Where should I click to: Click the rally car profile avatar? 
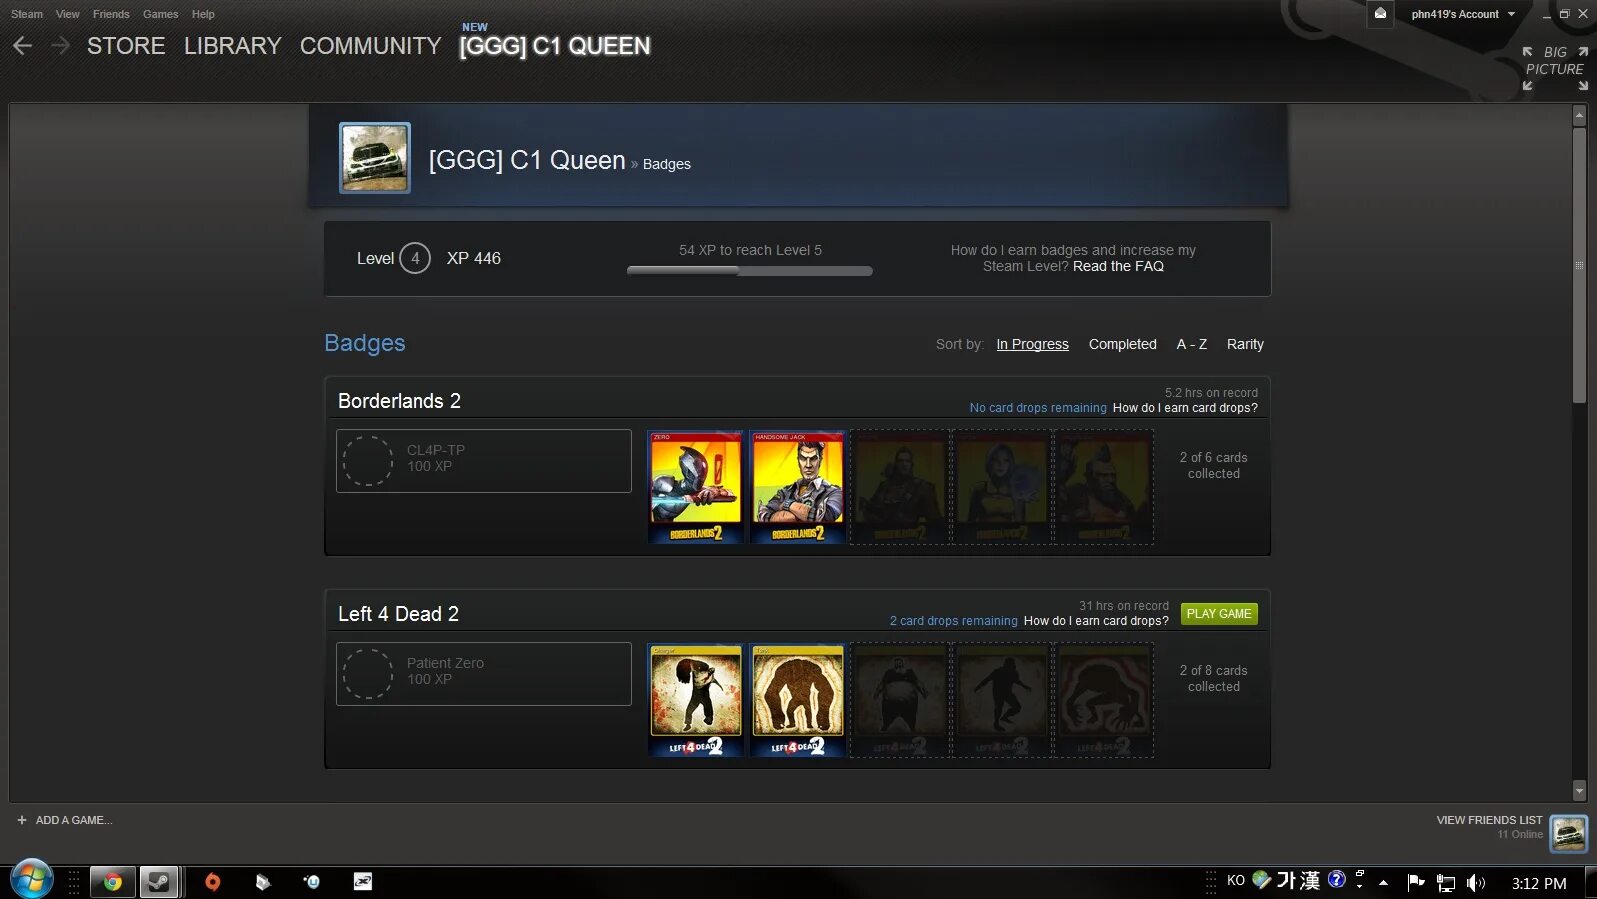coord(375,158)
